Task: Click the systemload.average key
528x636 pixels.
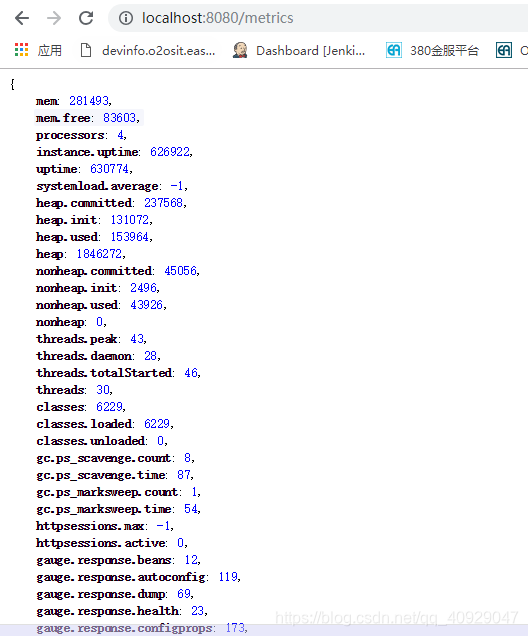Action: tap(97, 186)
